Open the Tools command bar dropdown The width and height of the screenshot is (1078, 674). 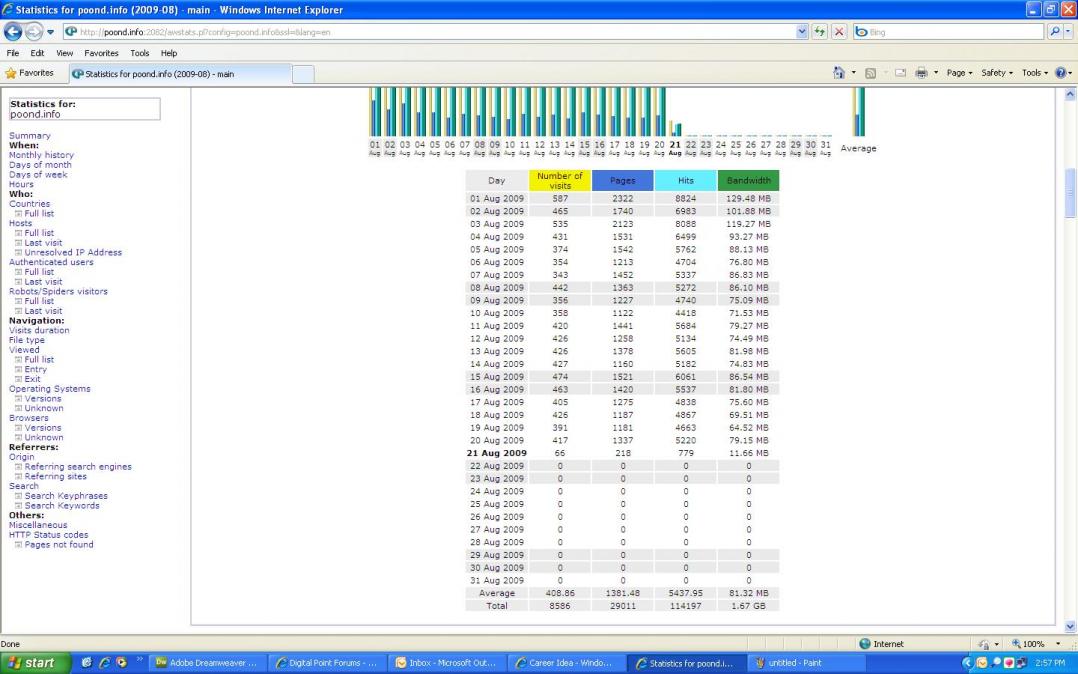[x=1035, y=73]
